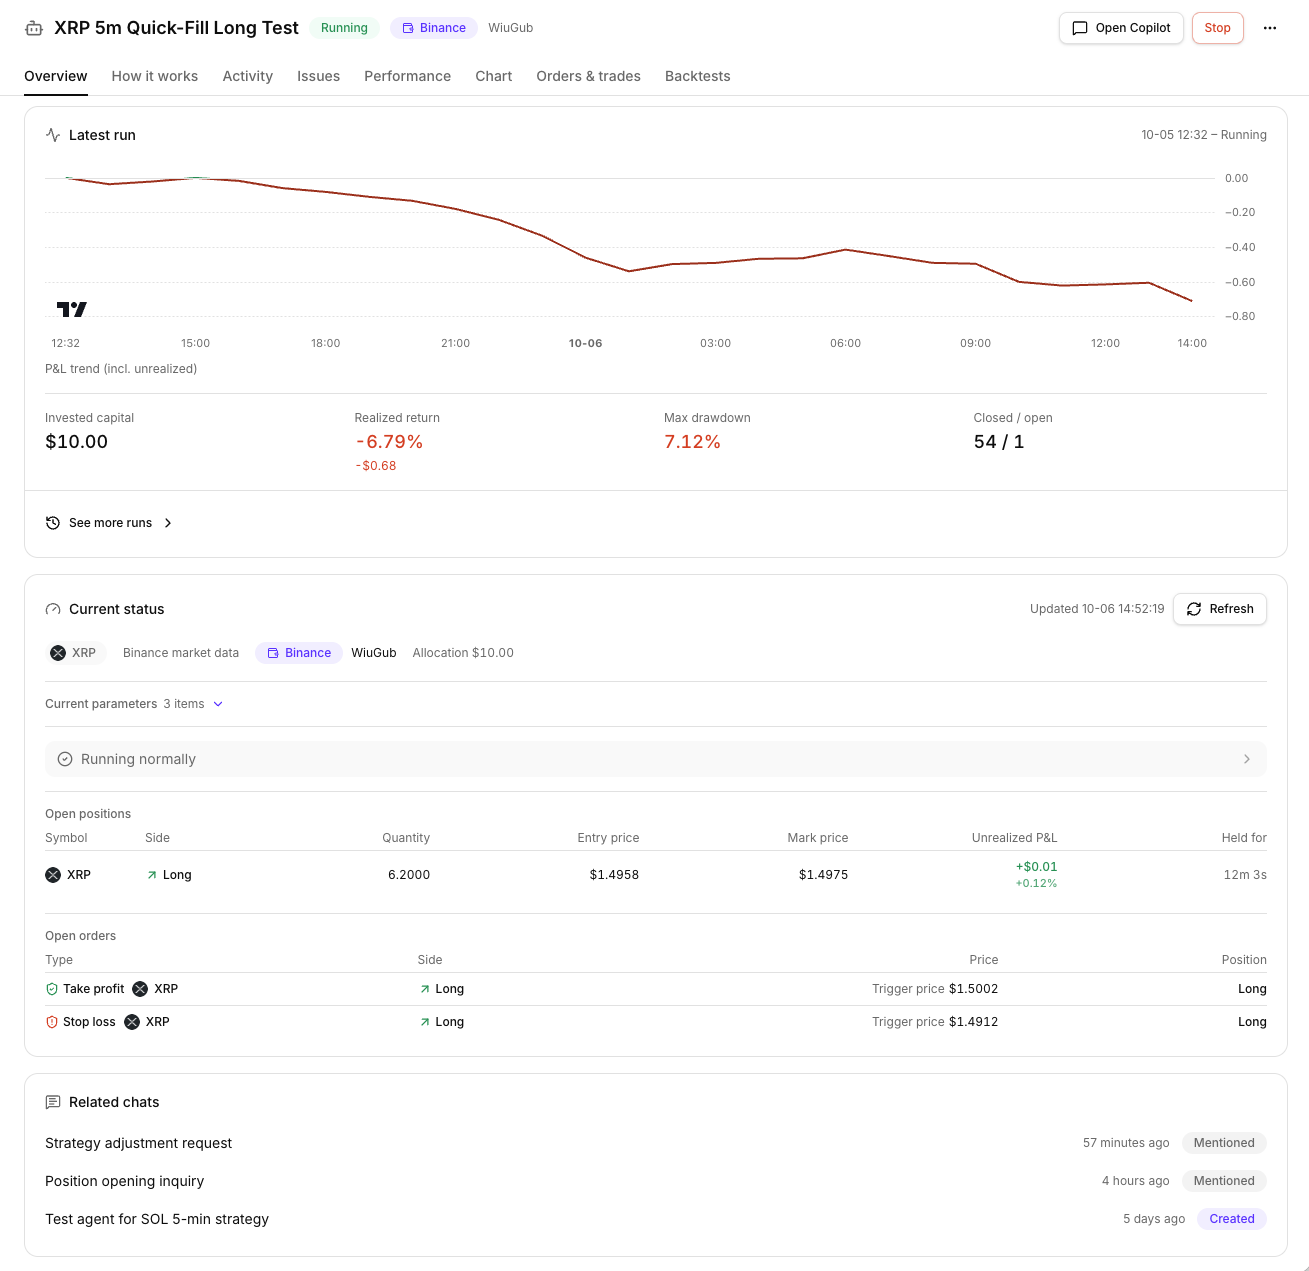Image resolution: width=1309 pixels, height=1271 pixels.
Task: Select the Issues tab
Action: coord(319,76)
